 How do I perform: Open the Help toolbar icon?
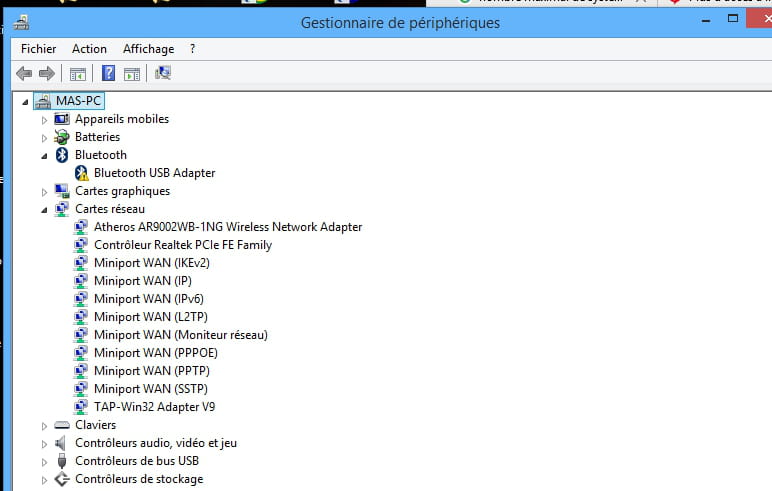click(108, 73)
